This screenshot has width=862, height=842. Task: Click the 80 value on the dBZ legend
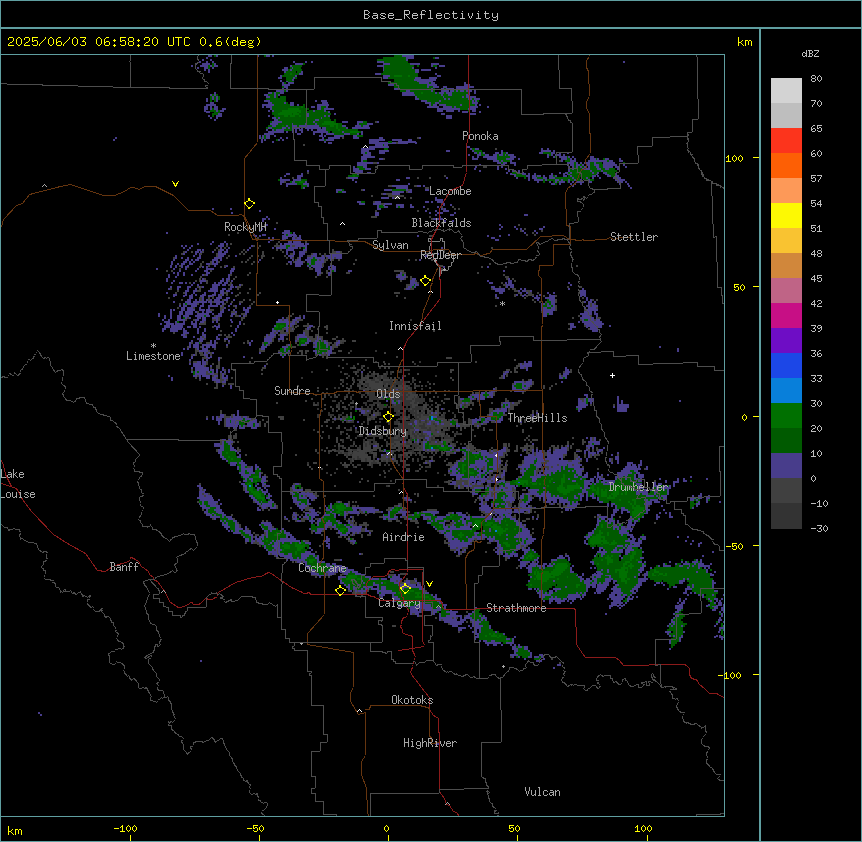coord(816,79)
